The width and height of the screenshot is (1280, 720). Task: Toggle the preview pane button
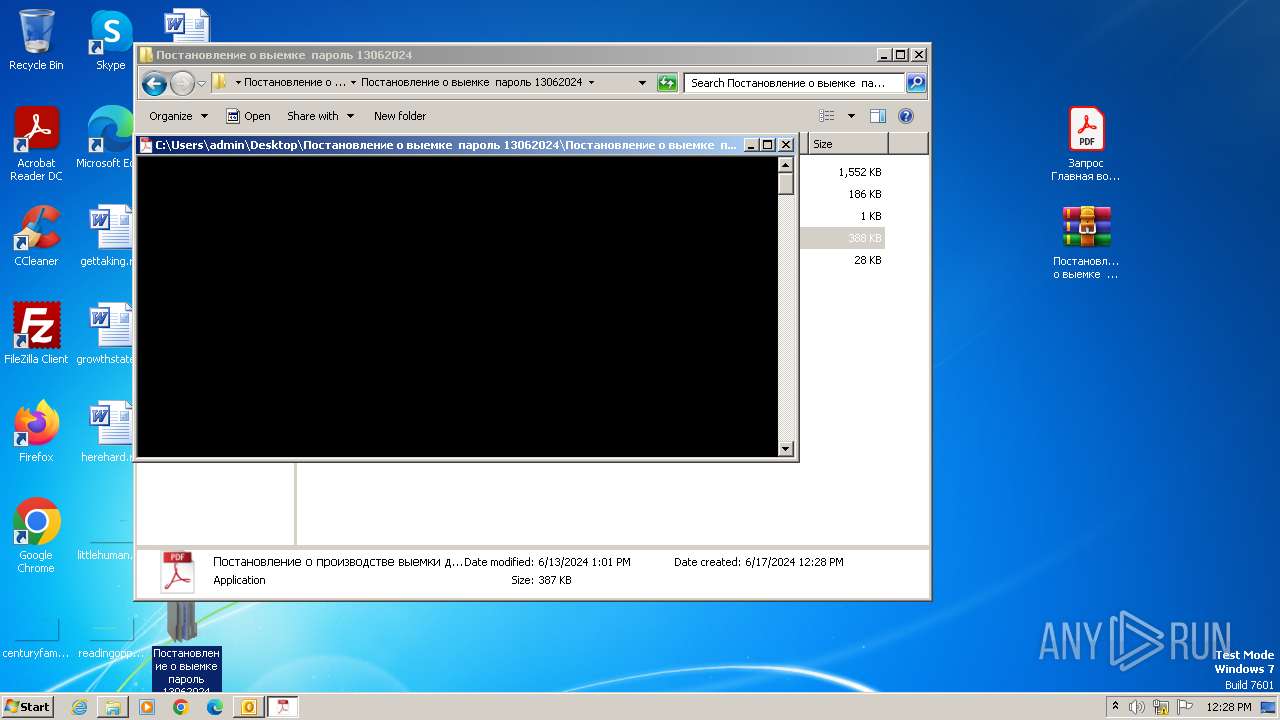[877, 116]
